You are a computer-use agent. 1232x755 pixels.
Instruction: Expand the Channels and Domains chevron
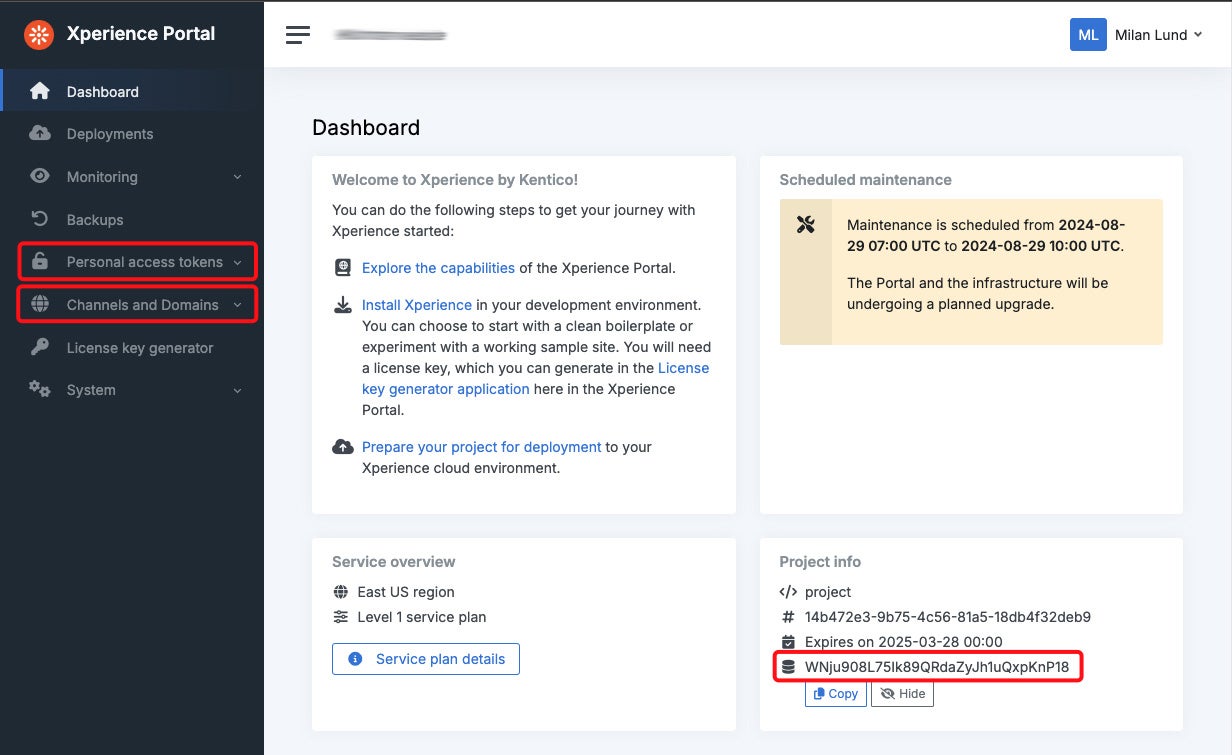238,305
